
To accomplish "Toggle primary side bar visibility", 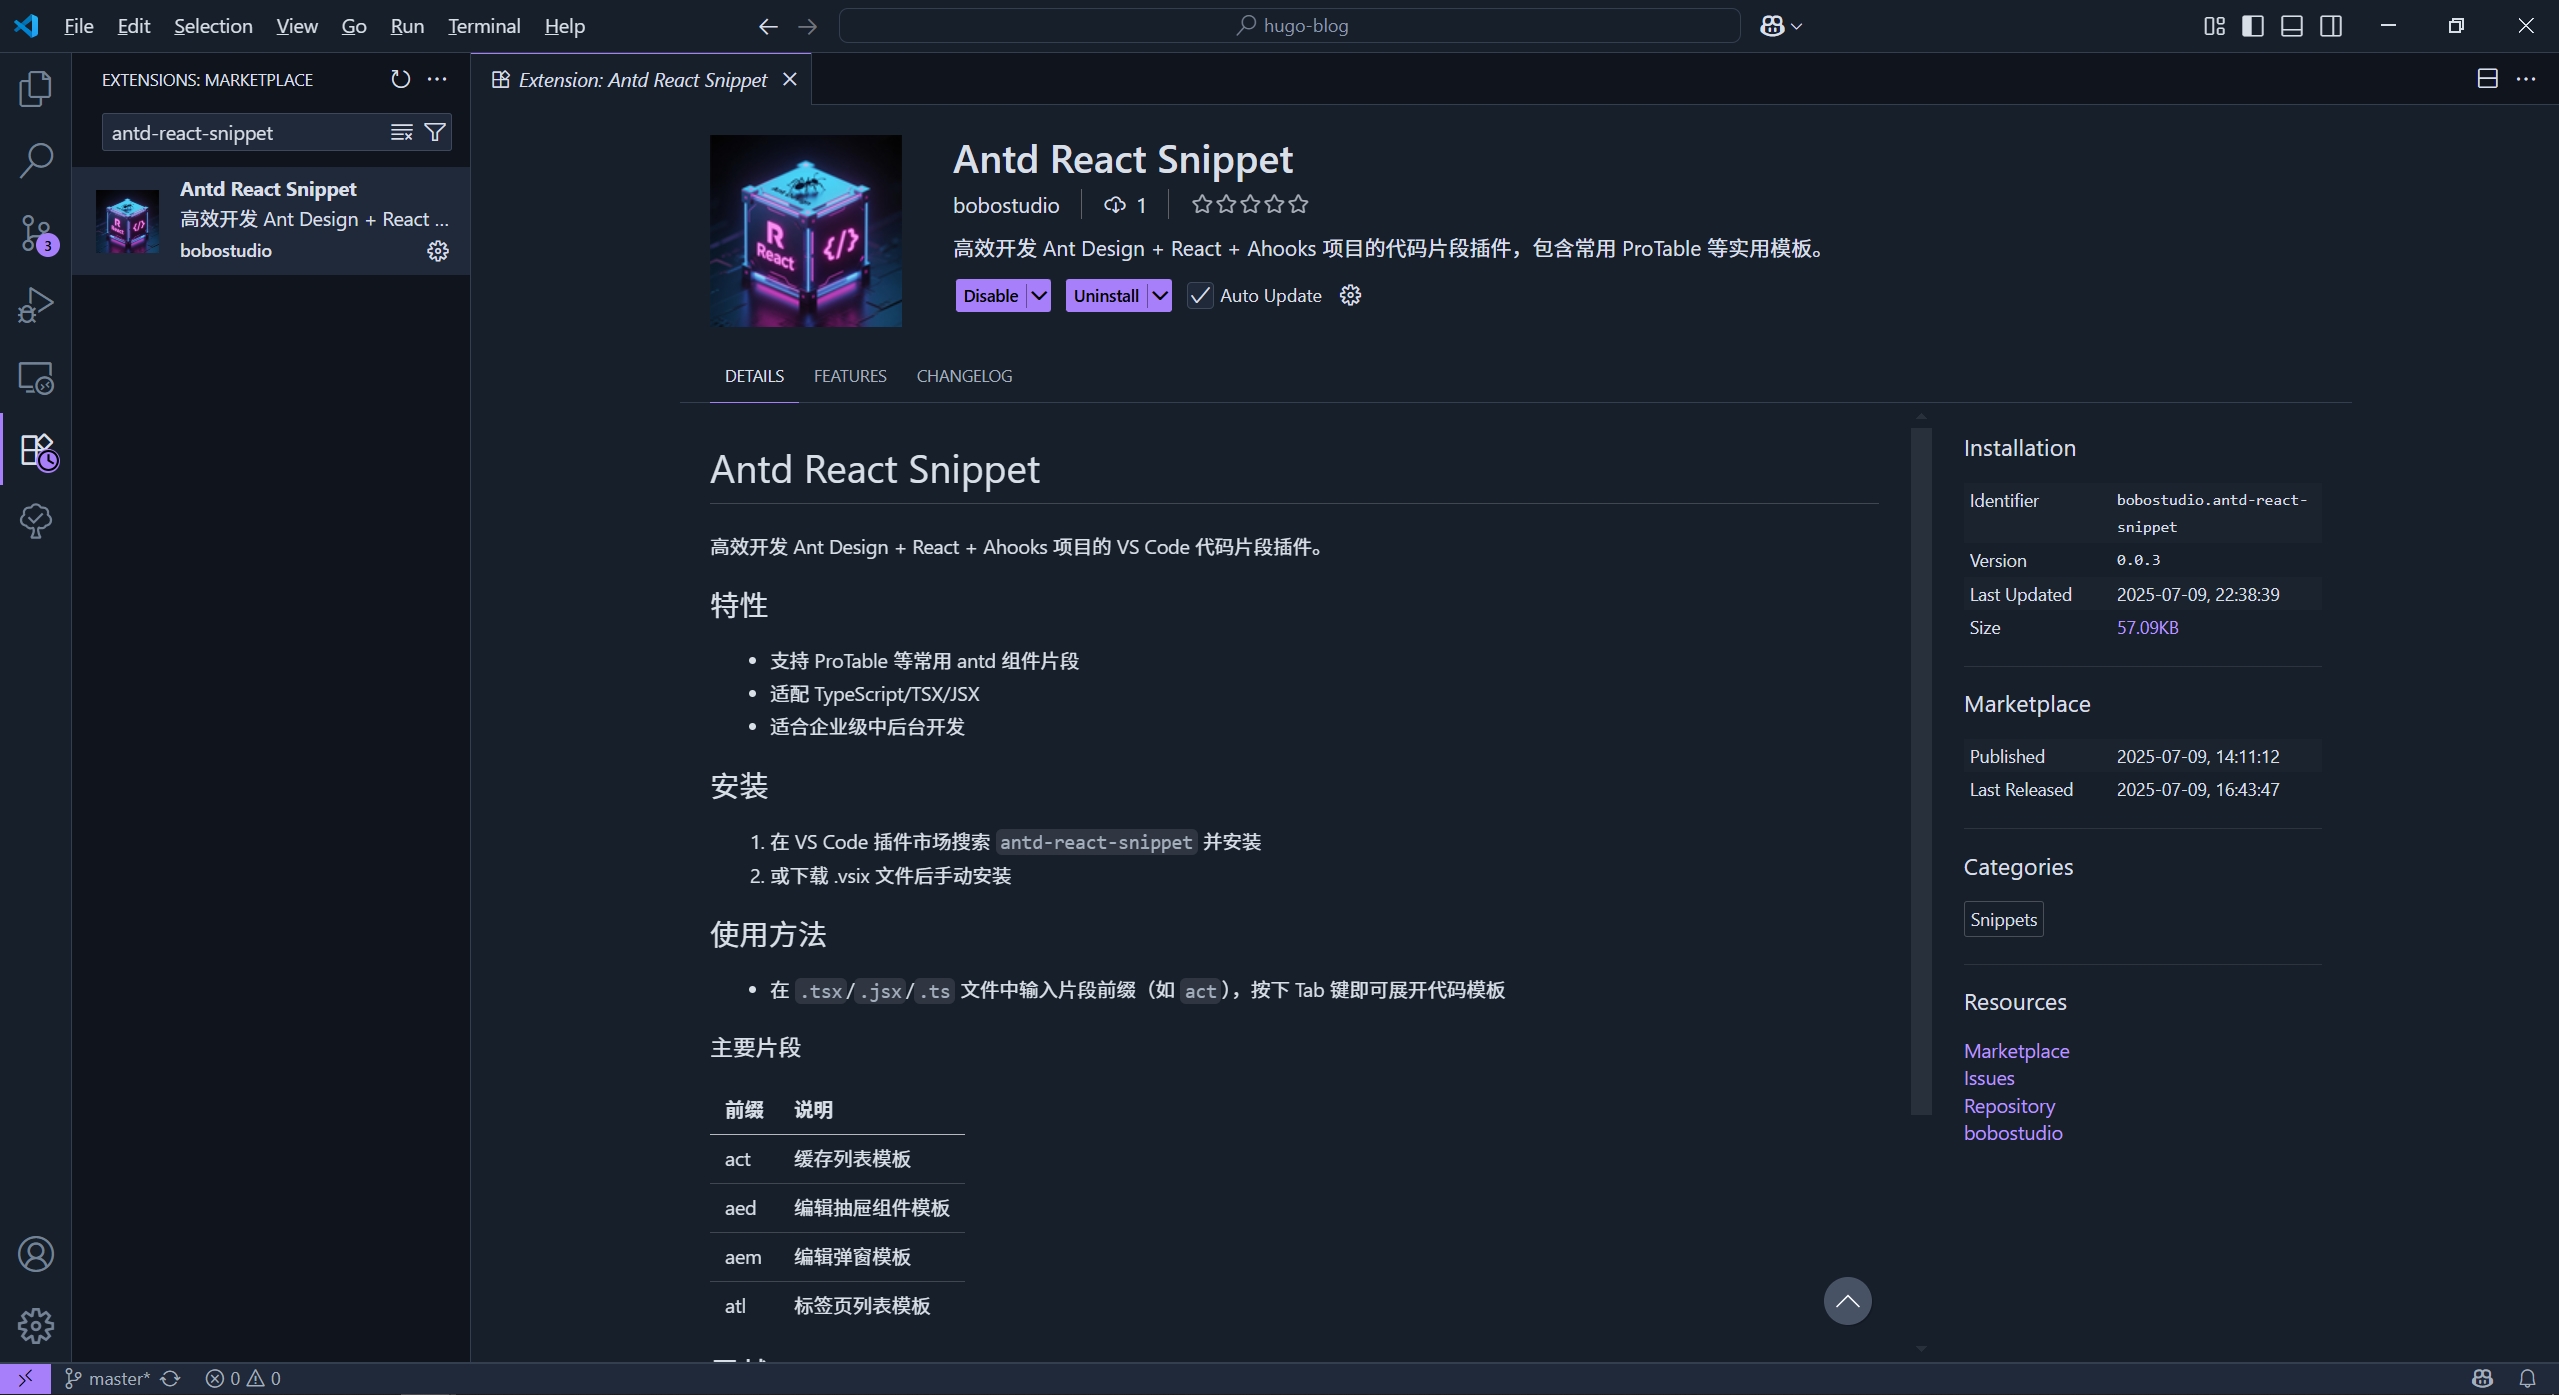I will click(2252, 26).
